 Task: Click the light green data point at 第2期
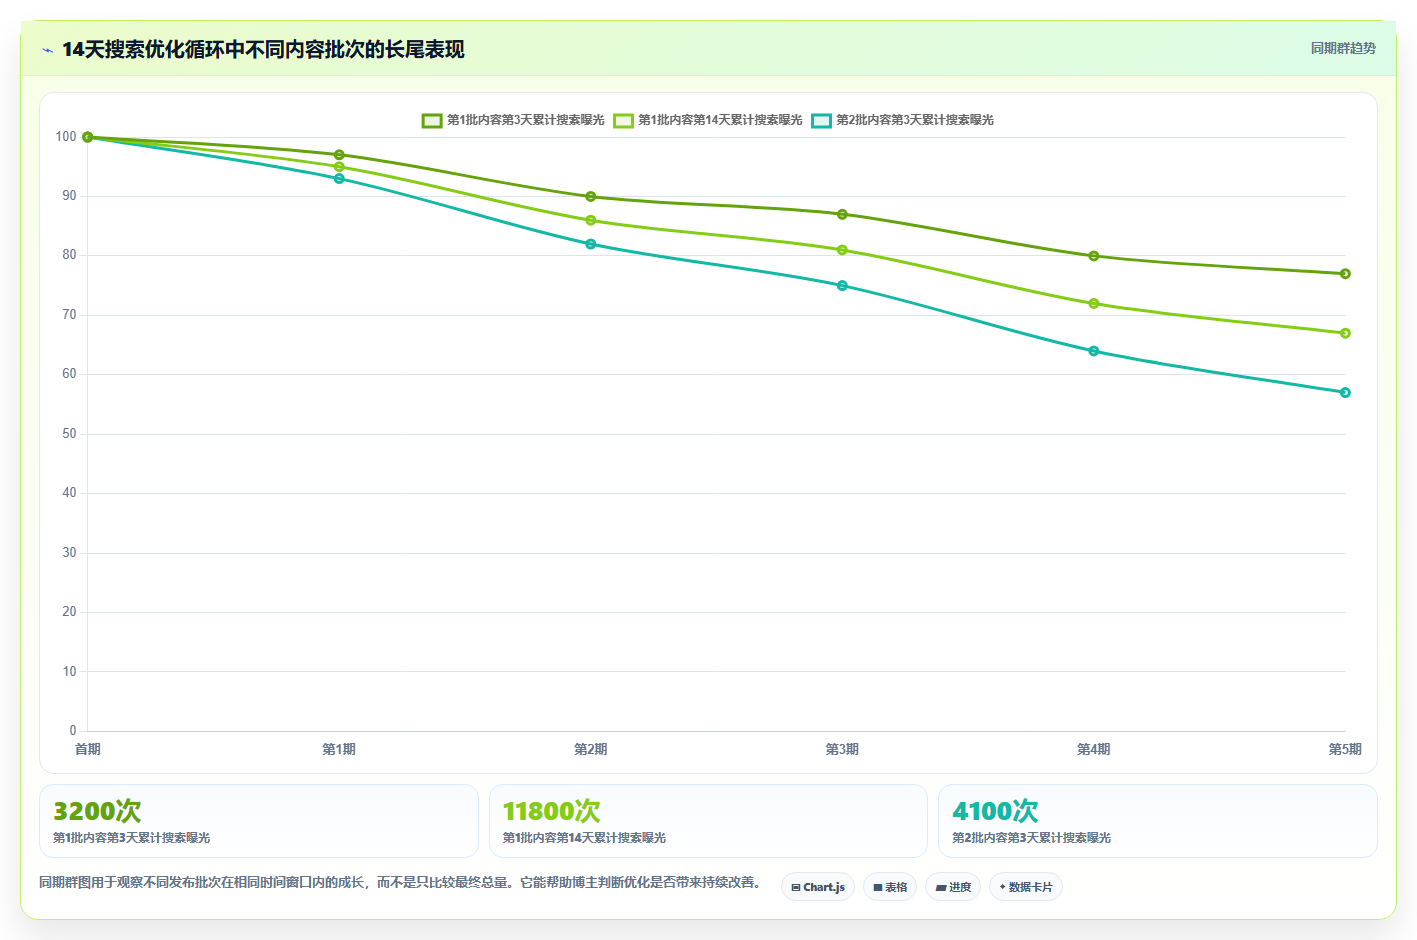click(x=591, y=220)
